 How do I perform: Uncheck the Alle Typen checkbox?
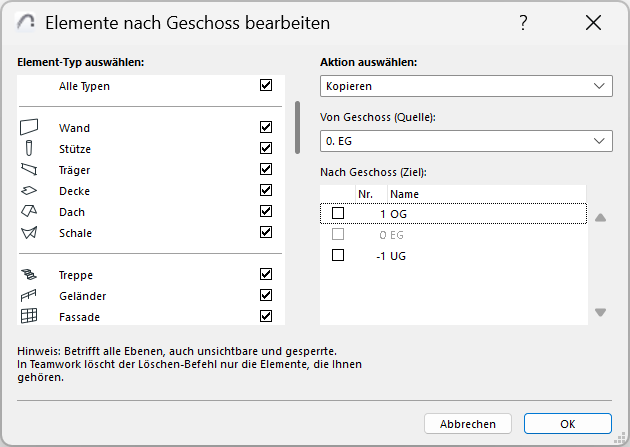point(266,86)
